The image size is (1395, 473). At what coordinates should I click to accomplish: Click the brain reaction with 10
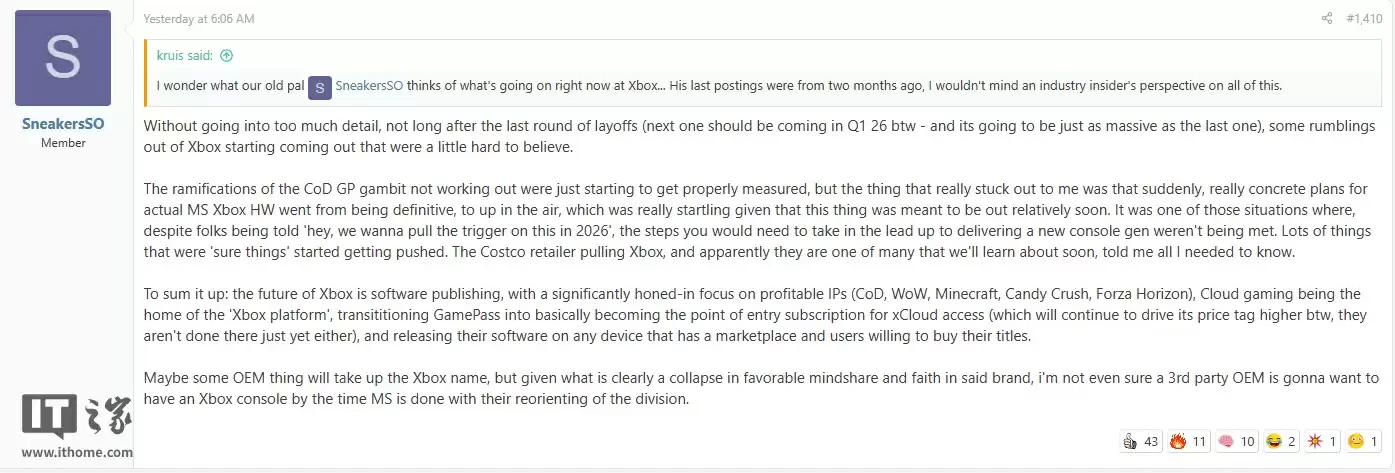point(1236,441)
